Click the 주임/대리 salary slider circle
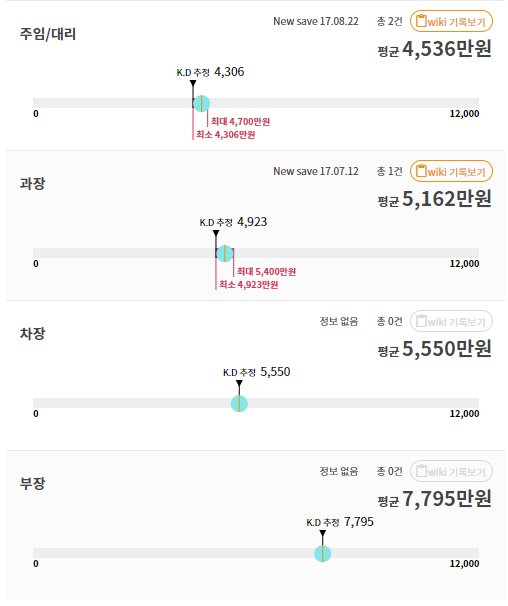Screen dimensions: 508x606 coord(201,104)
